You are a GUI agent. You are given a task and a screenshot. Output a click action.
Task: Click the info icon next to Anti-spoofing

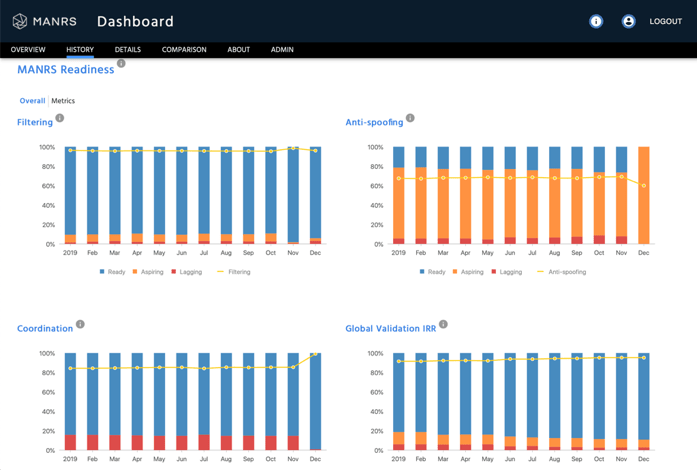(410, 118)
